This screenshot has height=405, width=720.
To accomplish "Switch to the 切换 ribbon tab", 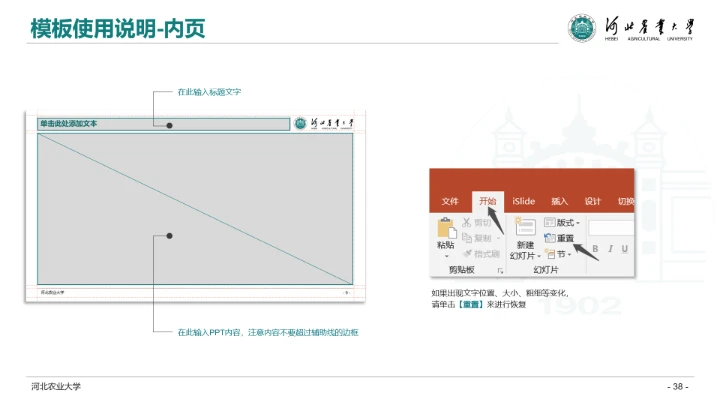I will [x=625, y=201].
